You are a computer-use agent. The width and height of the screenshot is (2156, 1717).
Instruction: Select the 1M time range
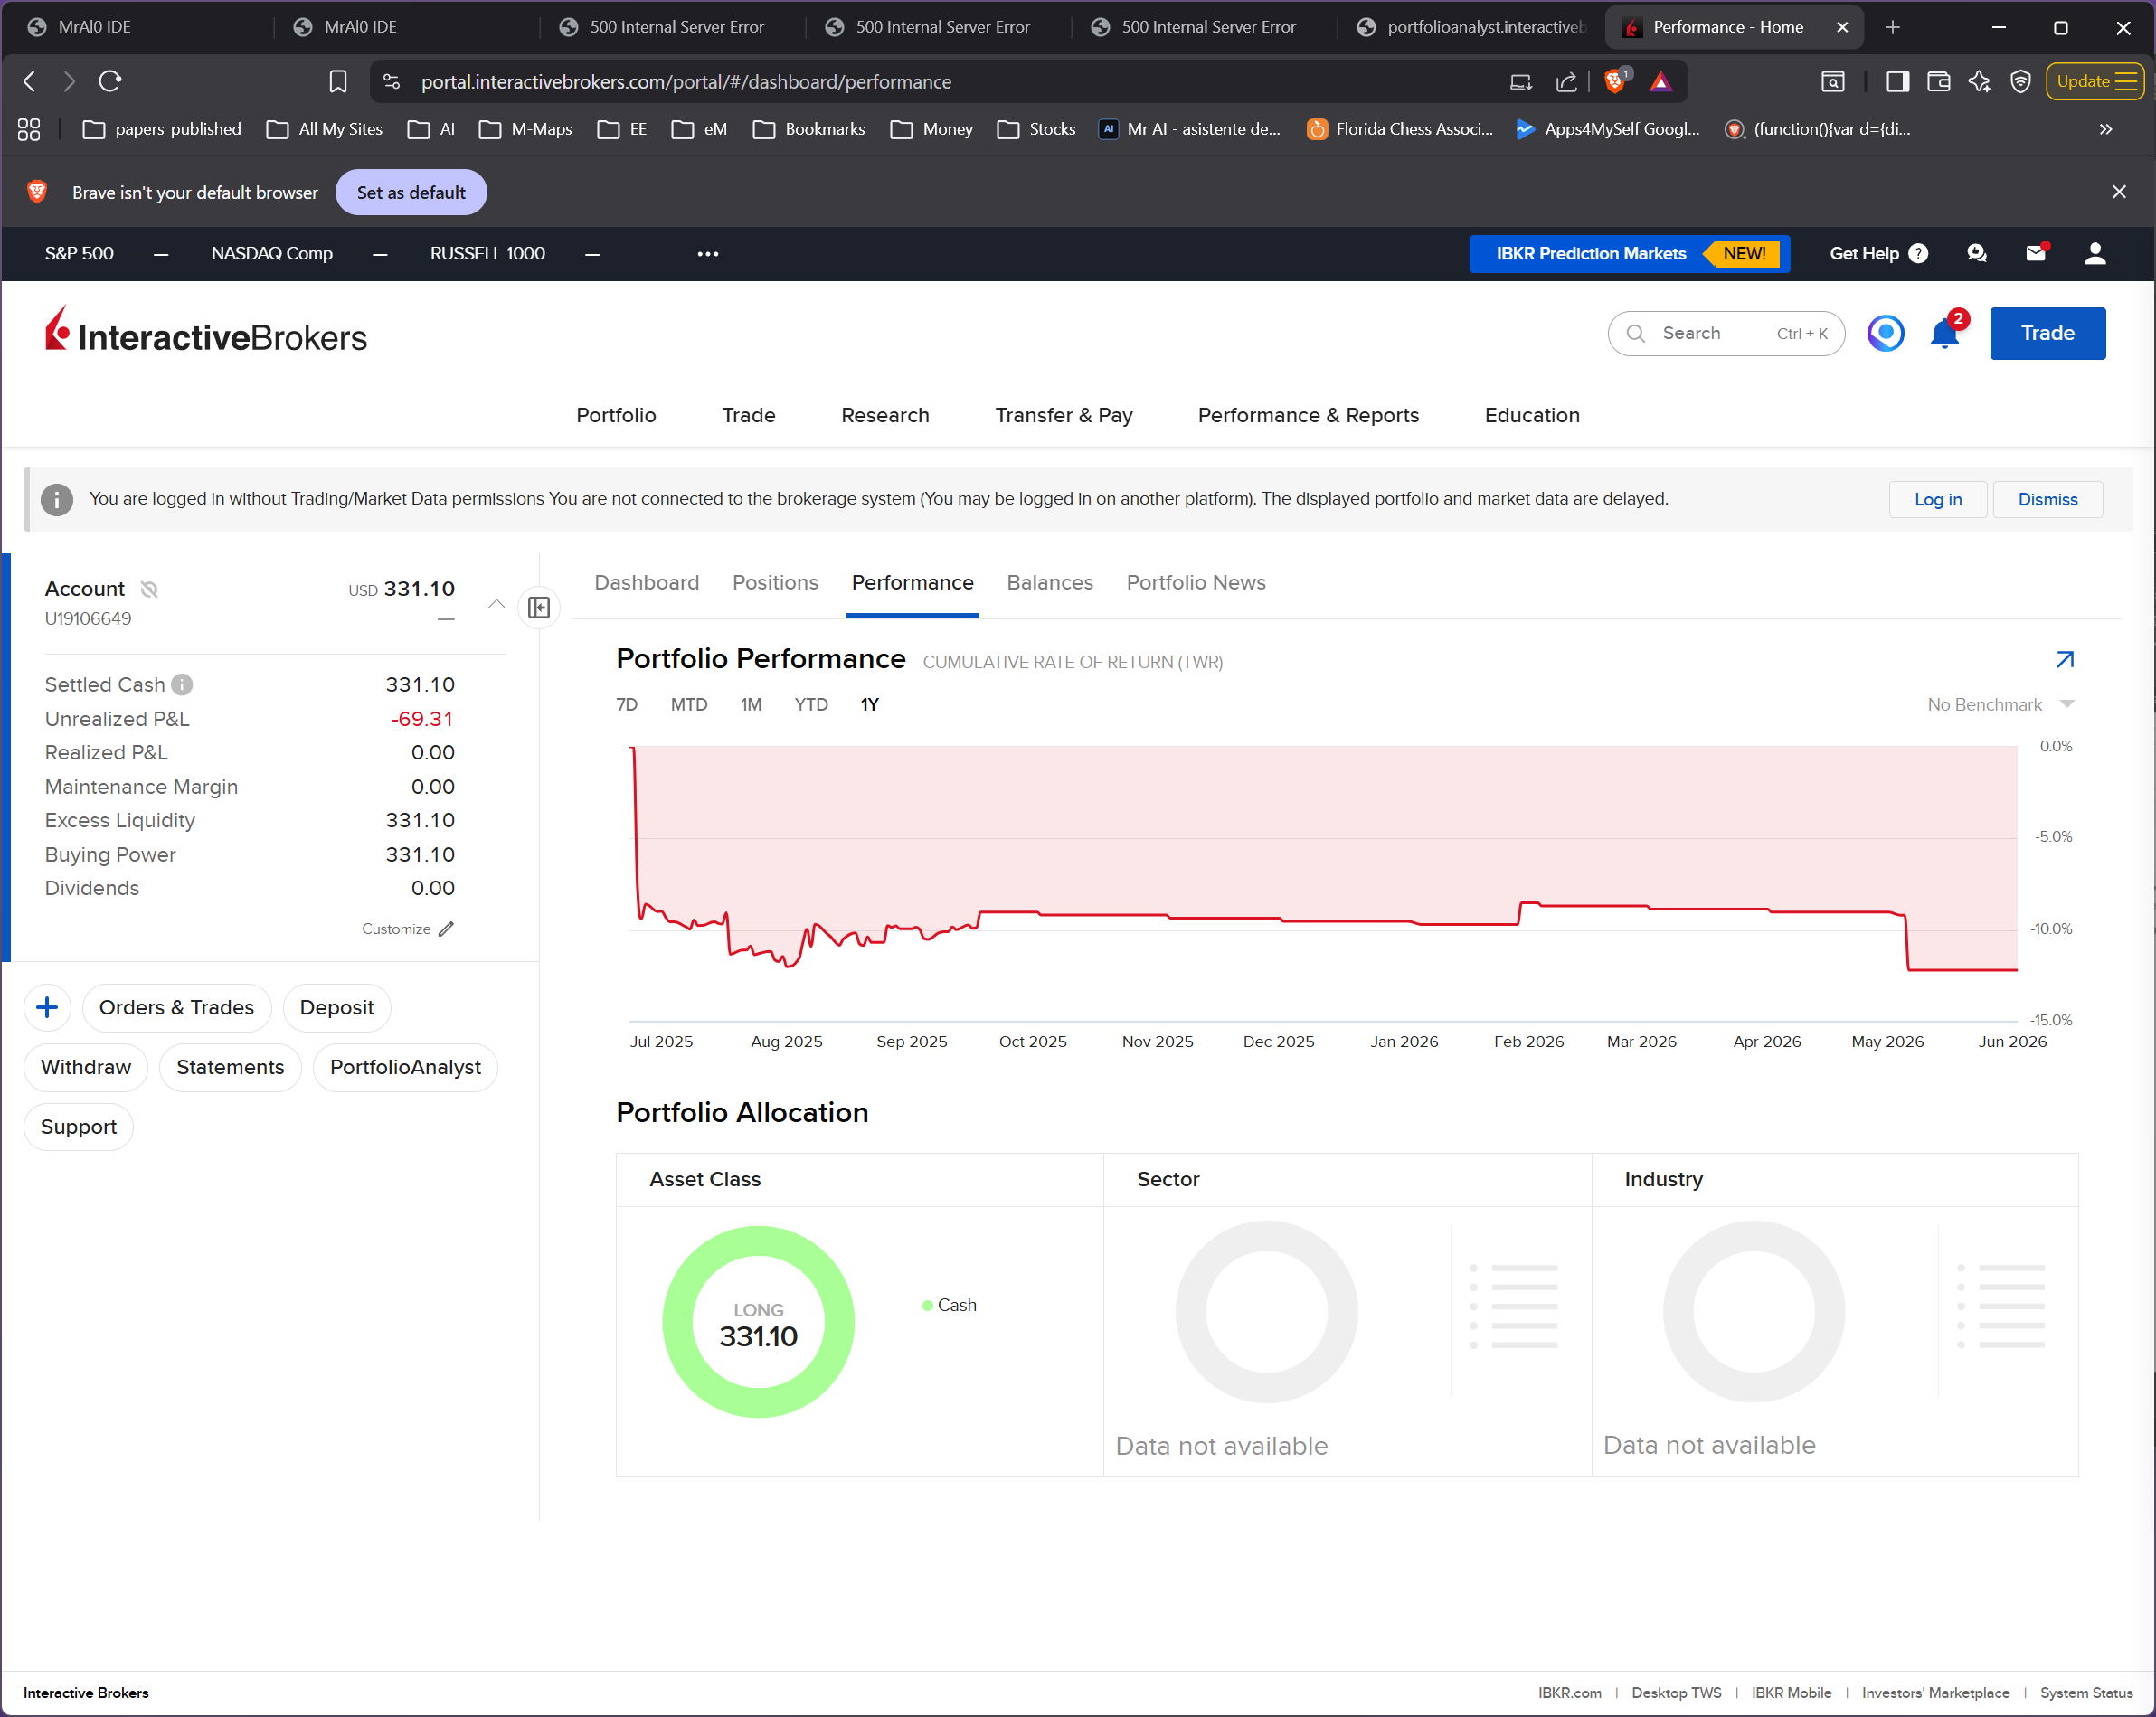point(751,705)
